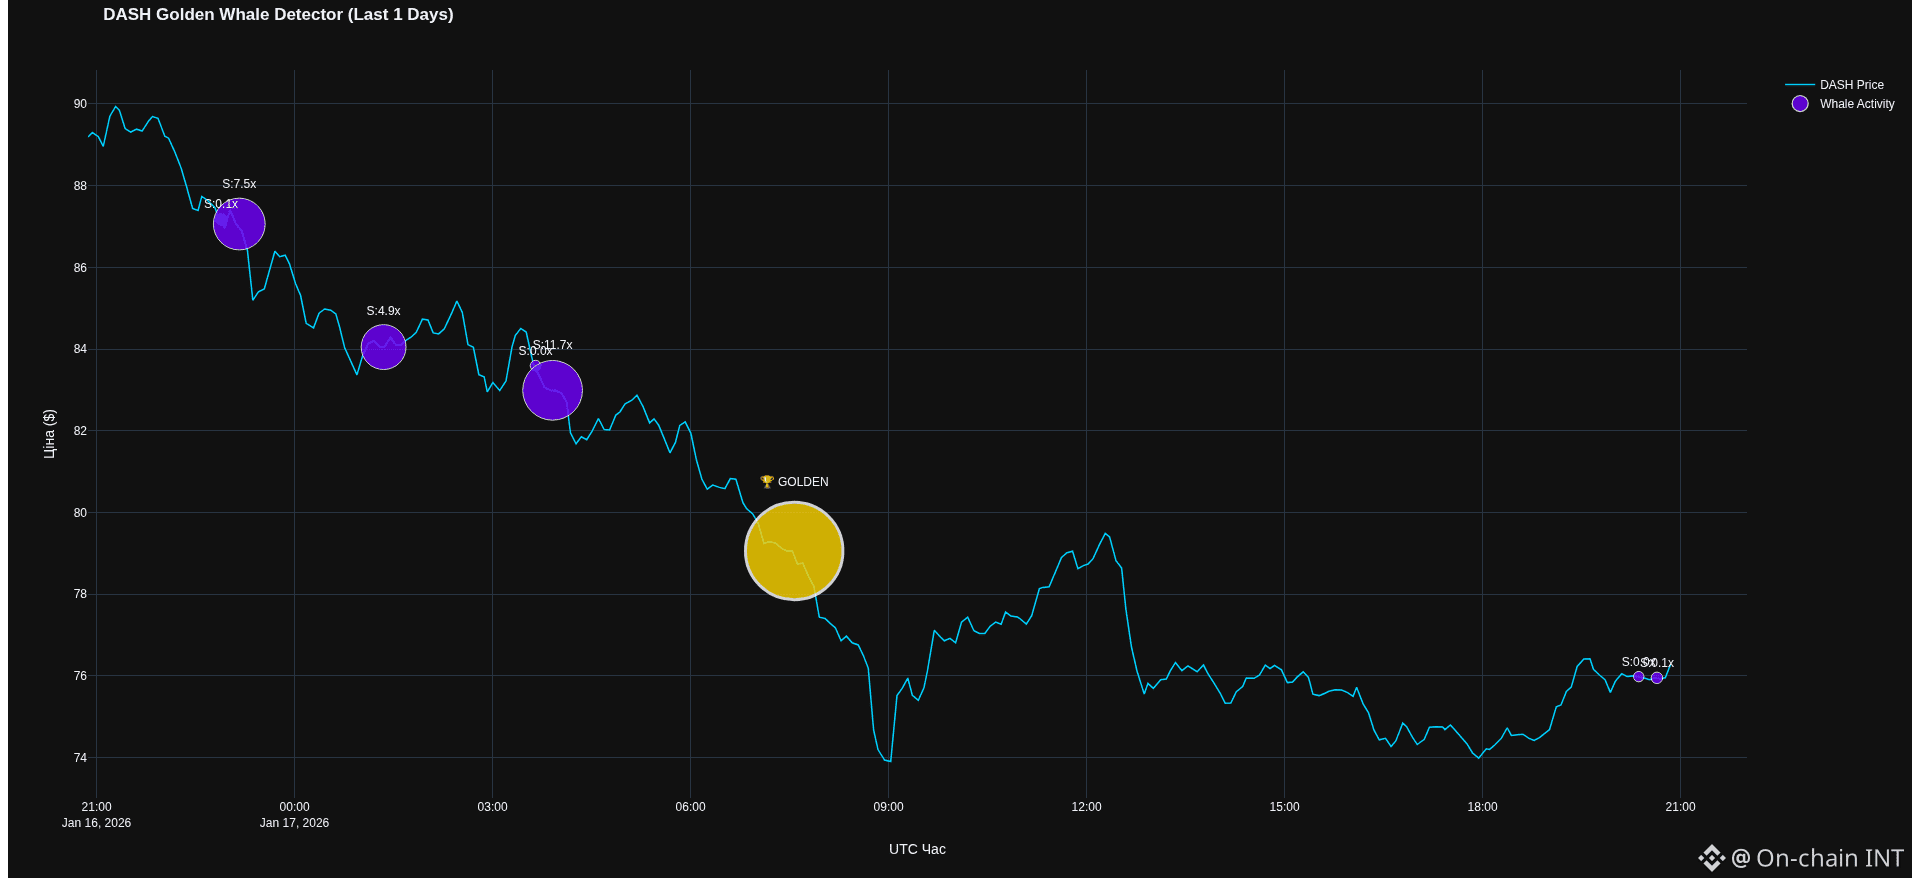This screenshot has width=1912, height=884.
Task: Toggle Whale Activity legend entry
Action: pos(1842,104)
